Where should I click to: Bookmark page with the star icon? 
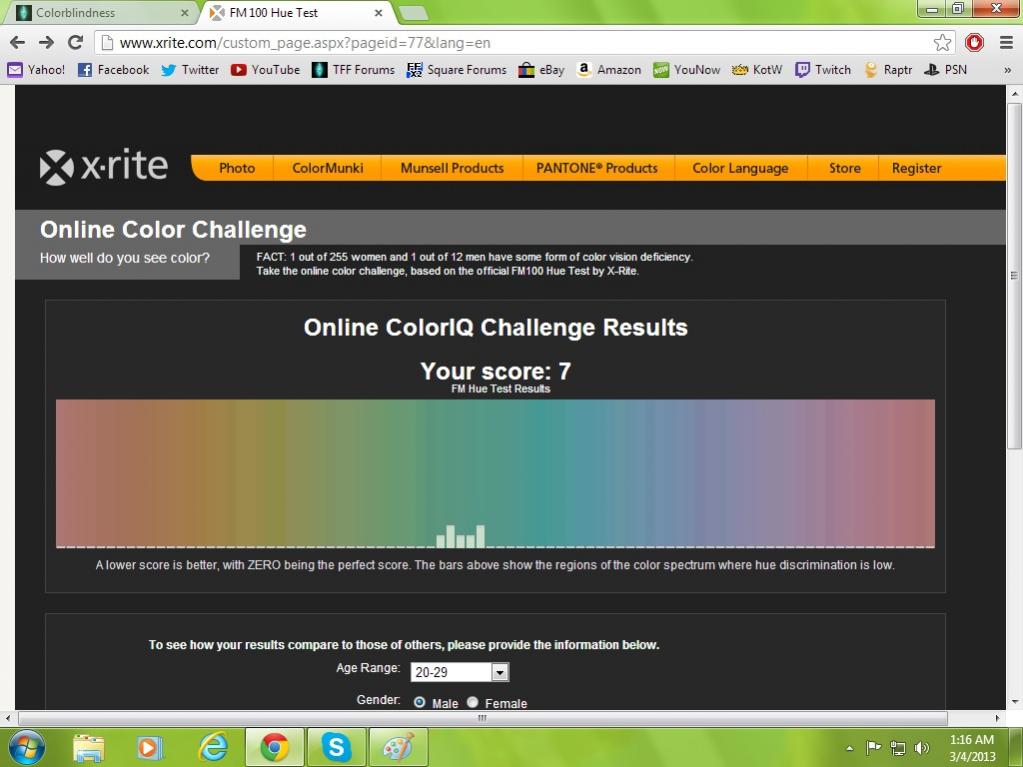pos(942,43)
